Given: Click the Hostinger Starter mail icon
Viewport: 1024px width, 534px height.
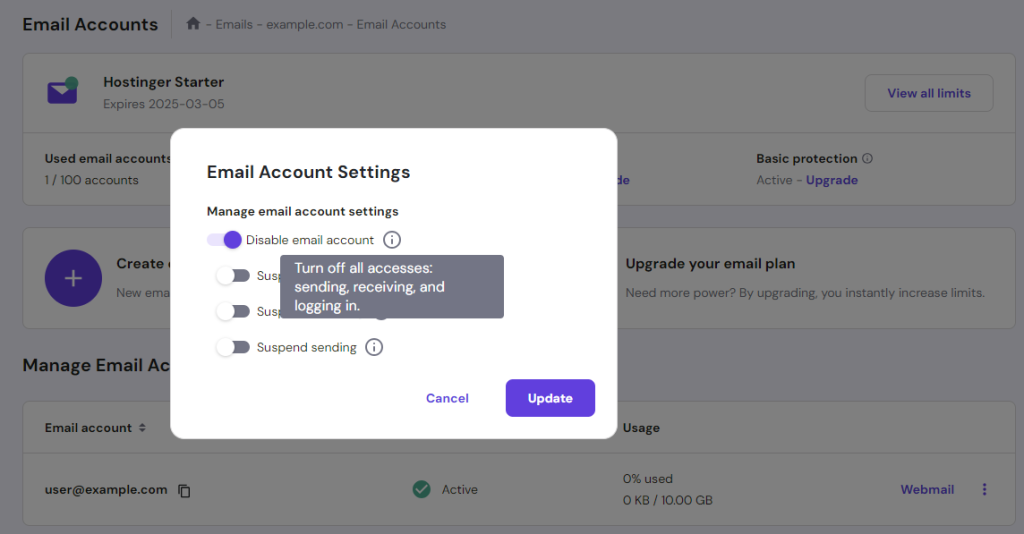Looking at the screenshot, I should click(62, 92).
